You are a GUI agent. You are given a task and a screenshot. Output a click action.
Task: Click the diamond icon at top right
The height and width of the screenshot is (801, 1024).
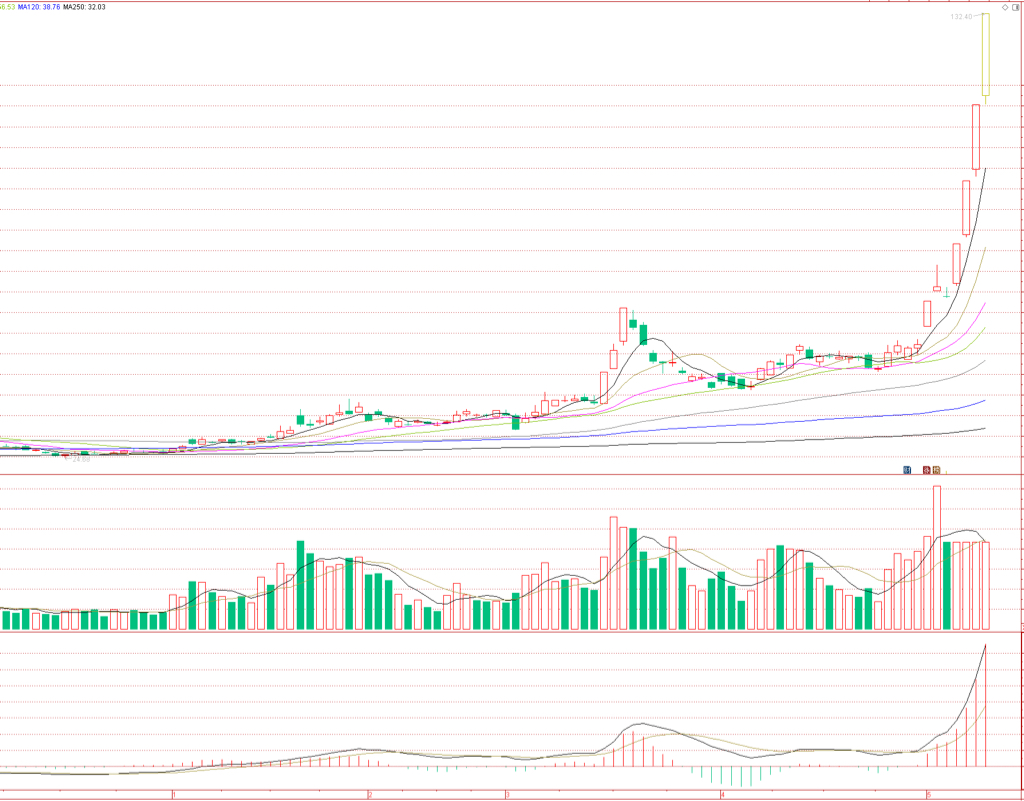click(x=1005, y=7)
